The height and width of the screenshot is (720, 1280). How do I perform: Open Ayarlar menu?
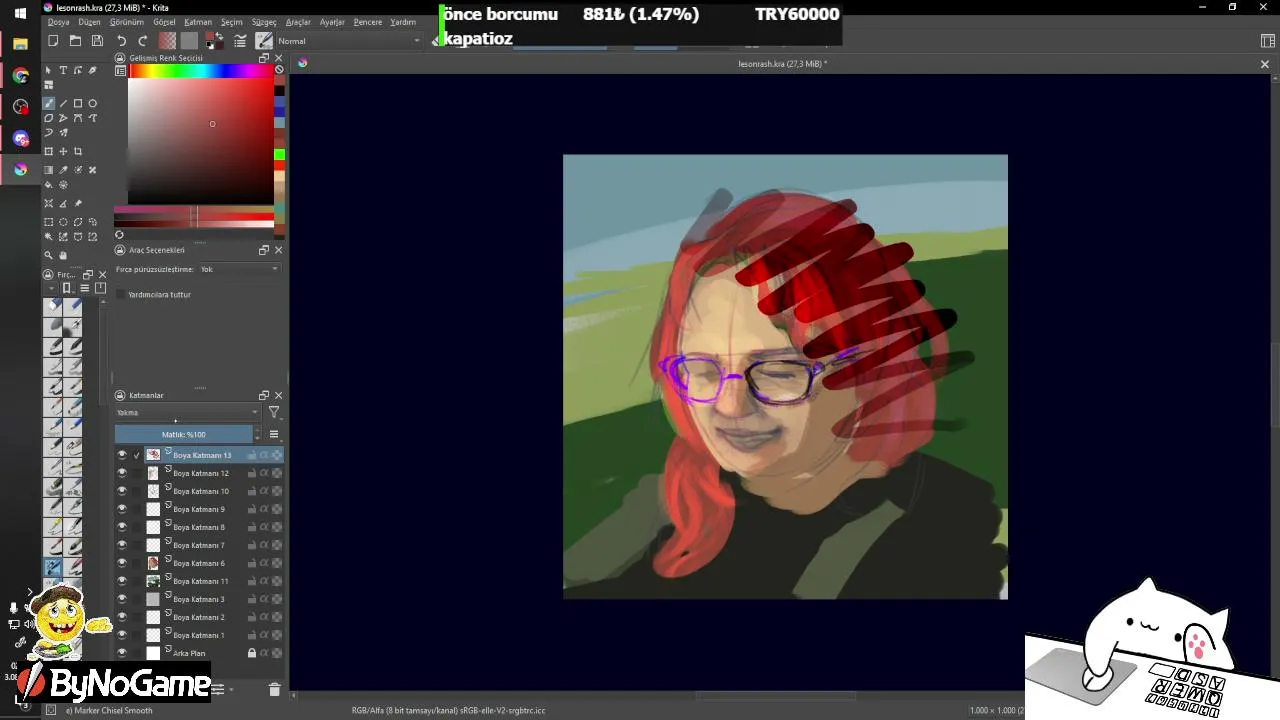point(332,22)
